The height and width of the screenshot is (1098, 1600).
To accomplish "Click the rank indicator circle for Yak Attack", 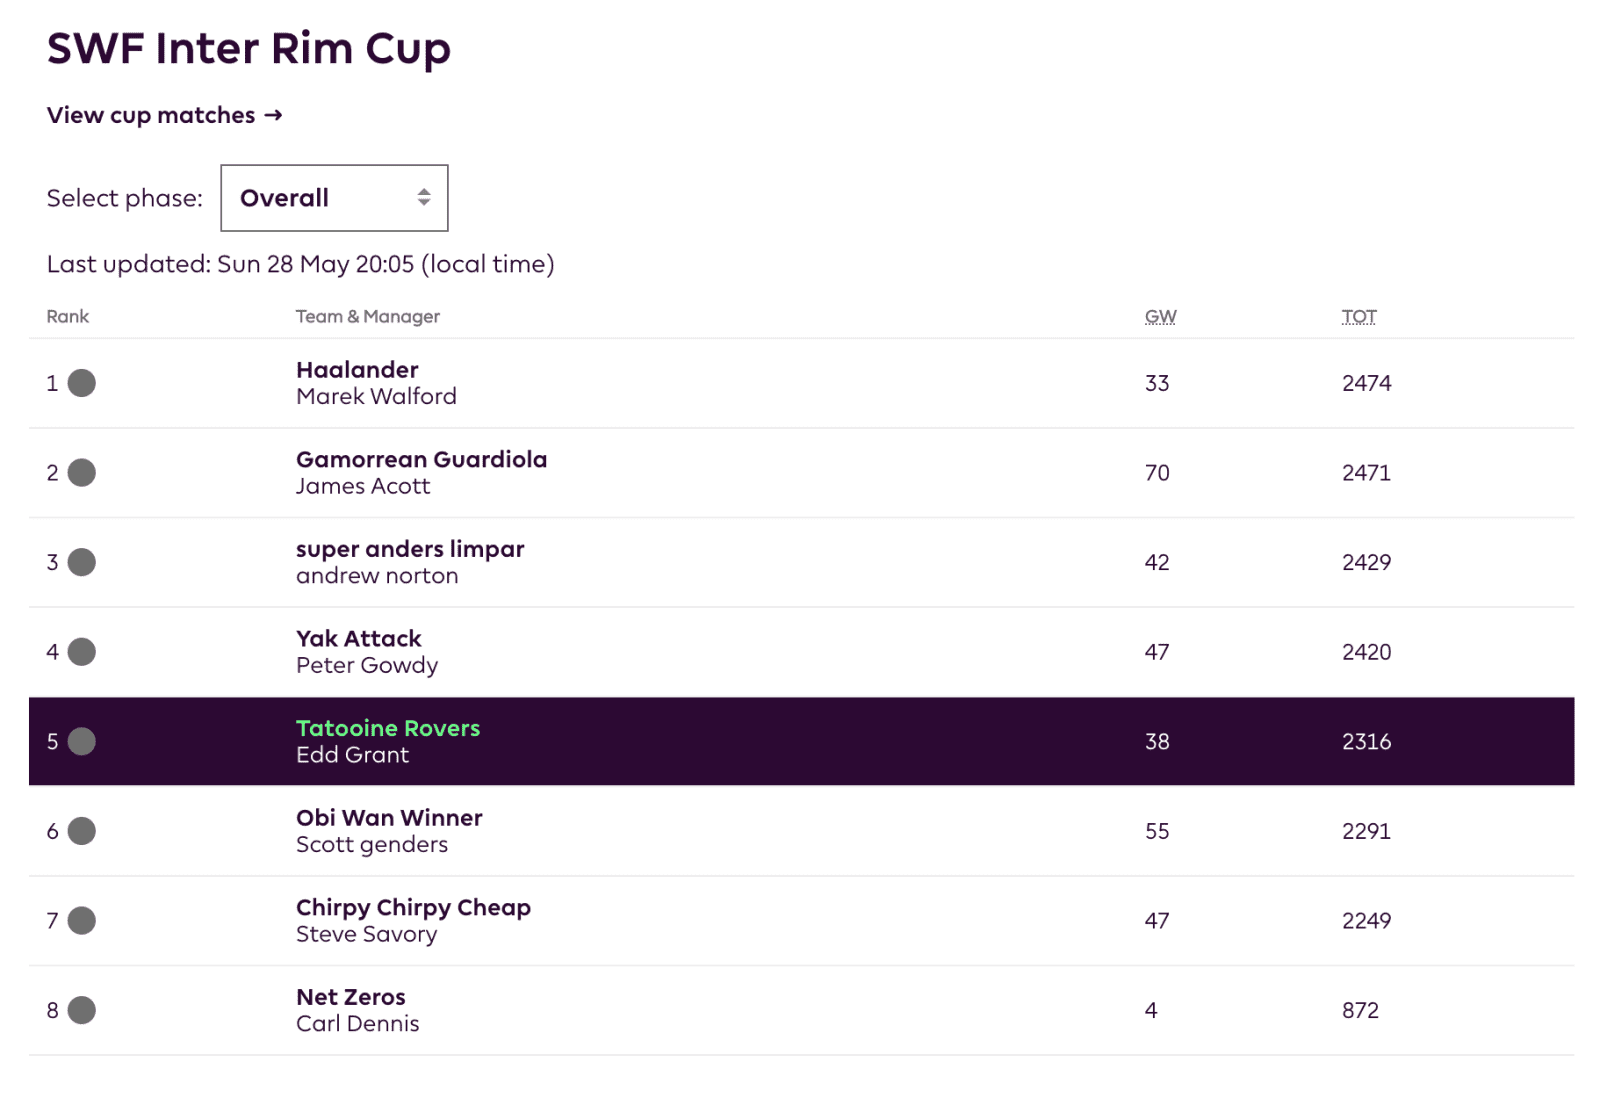I will pos(82,652).
